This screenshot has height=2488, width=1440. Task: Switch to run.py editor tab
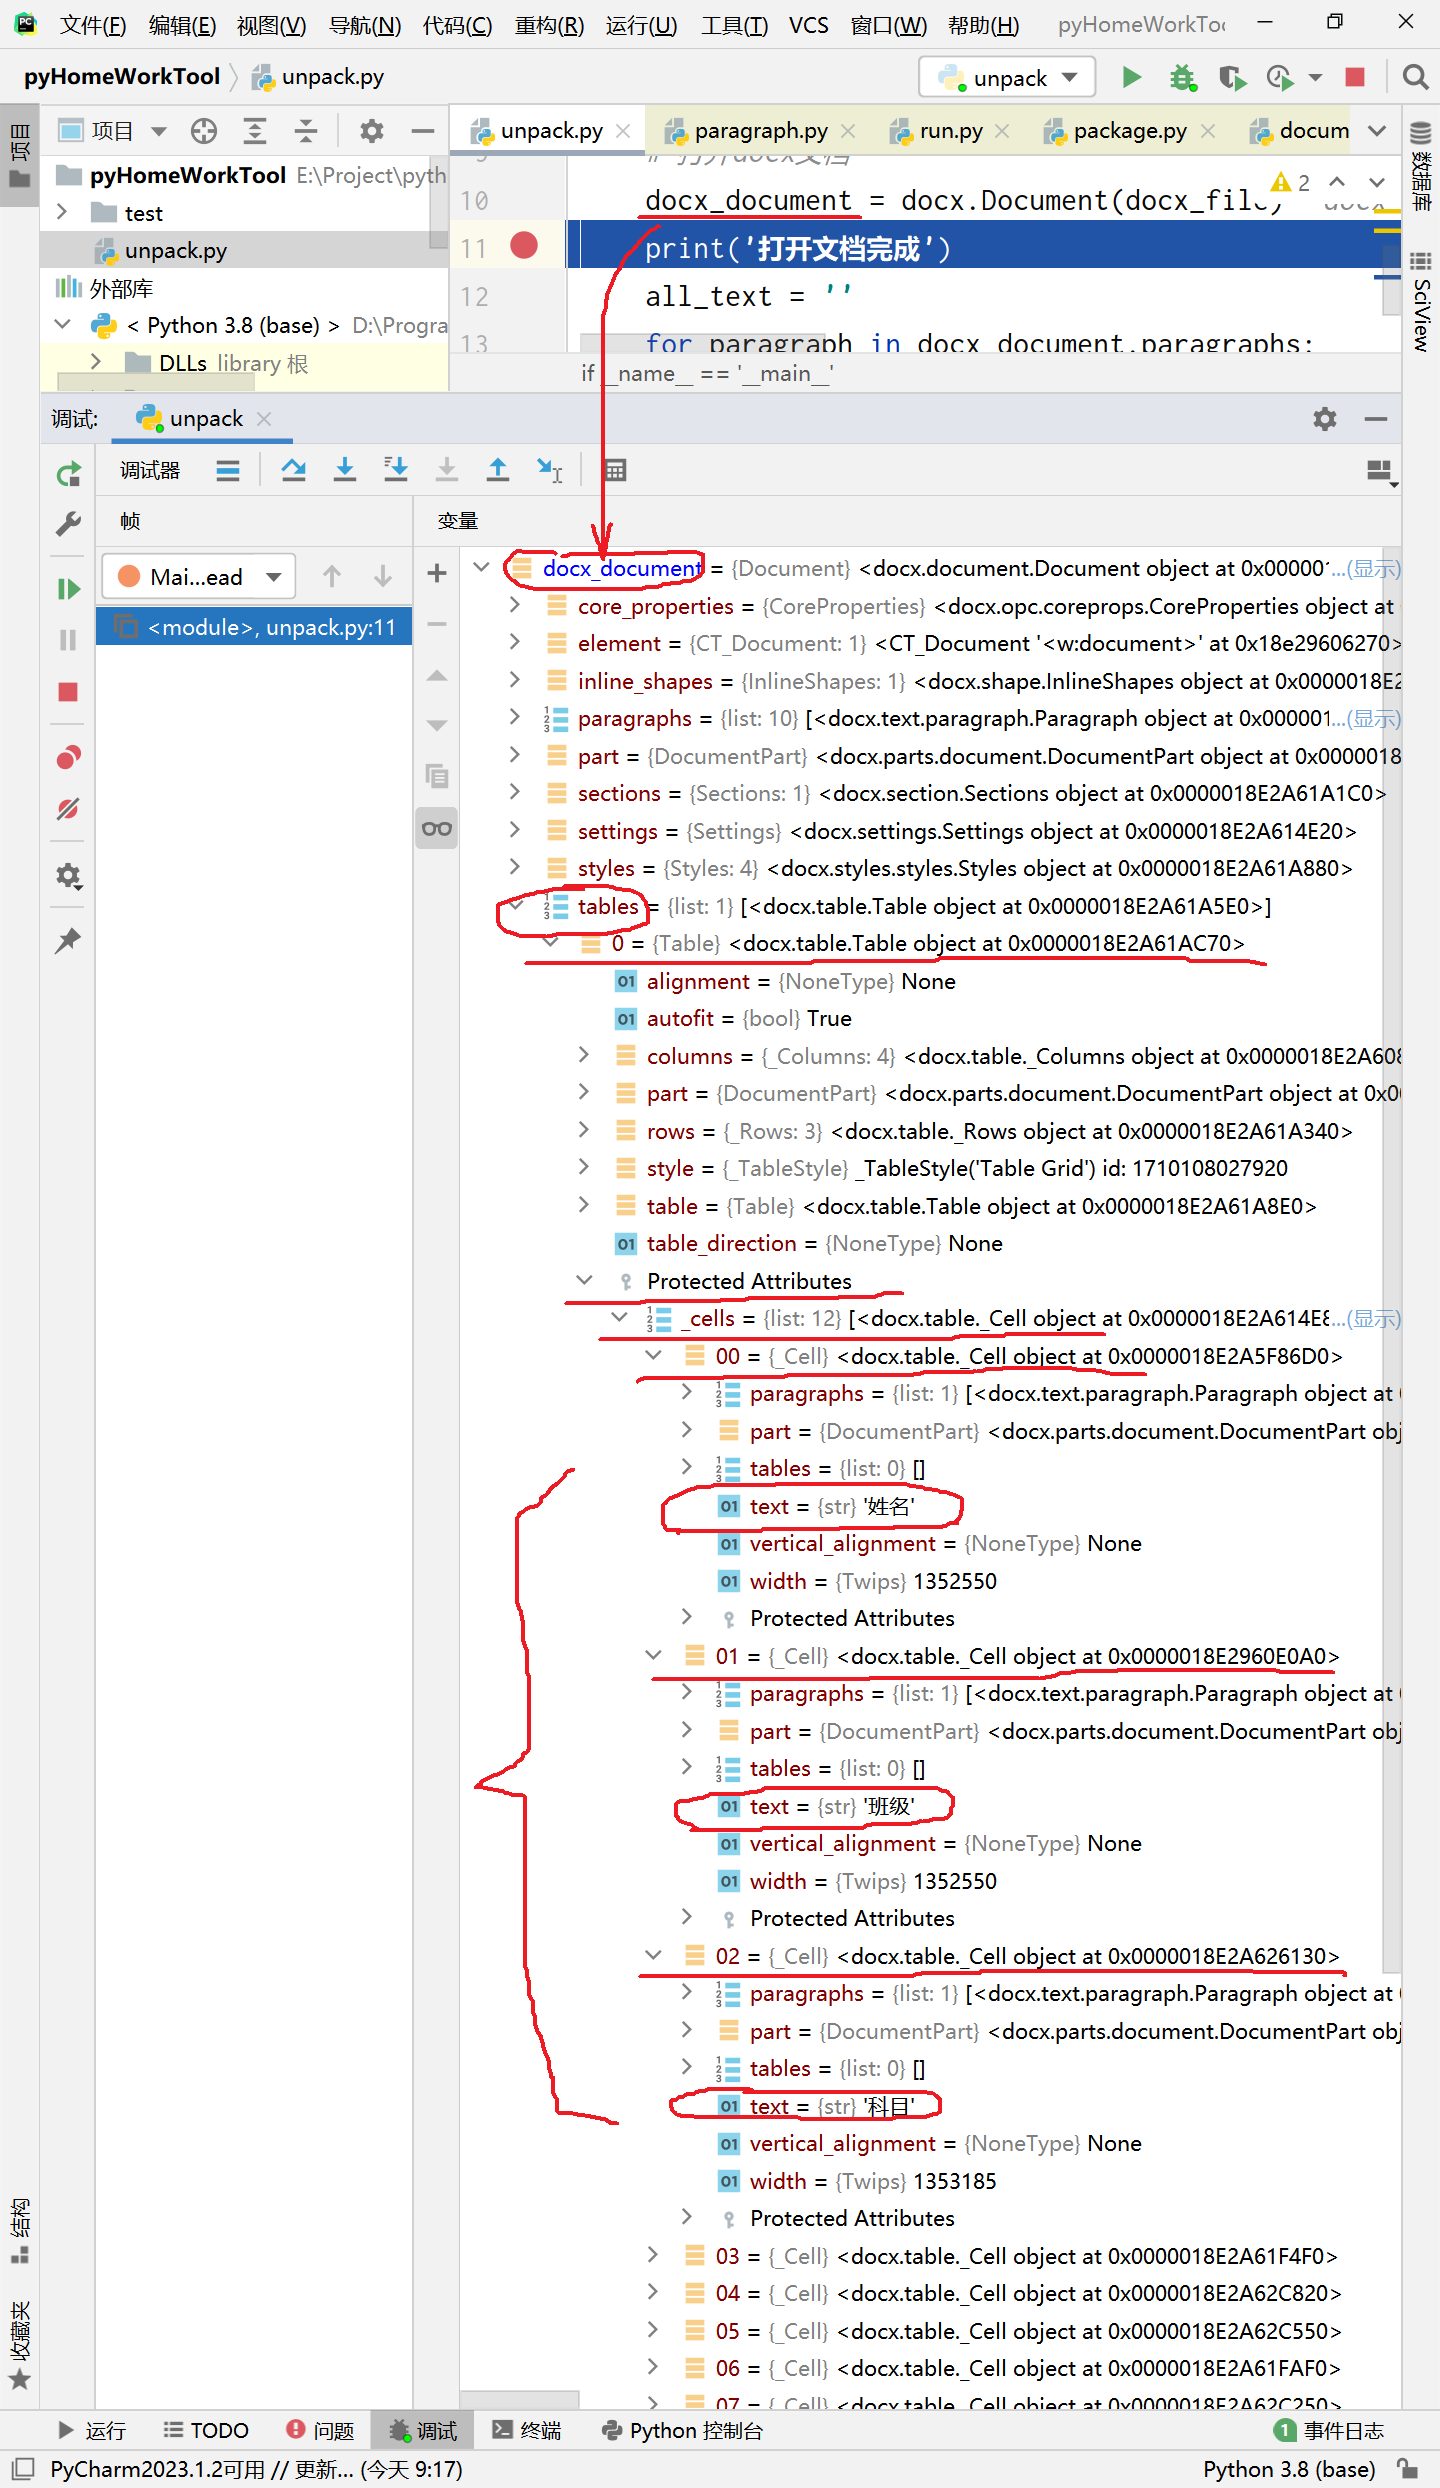tap(950, 131)
